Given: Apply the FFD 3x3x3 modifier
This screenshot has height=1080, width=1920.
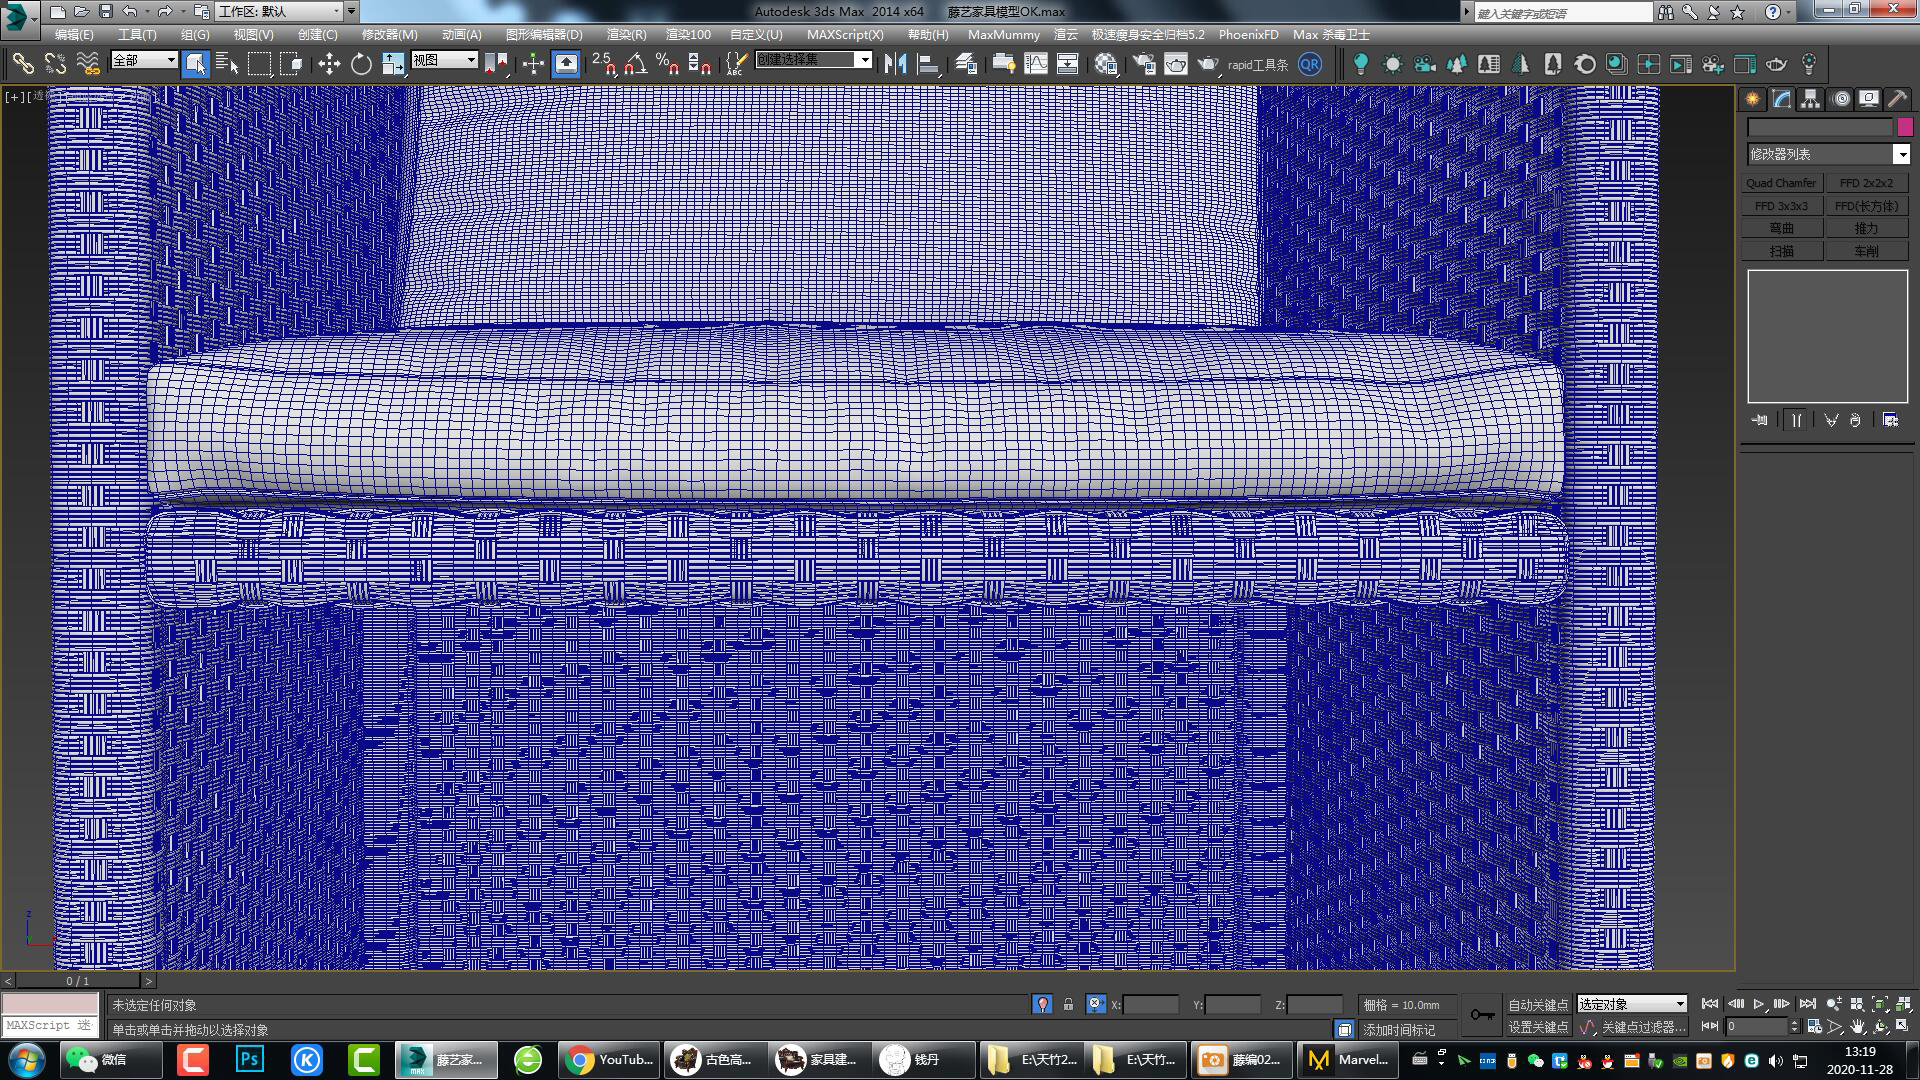Looking at the screenshot, I should pyautogui.click(x=1782, y=206).
